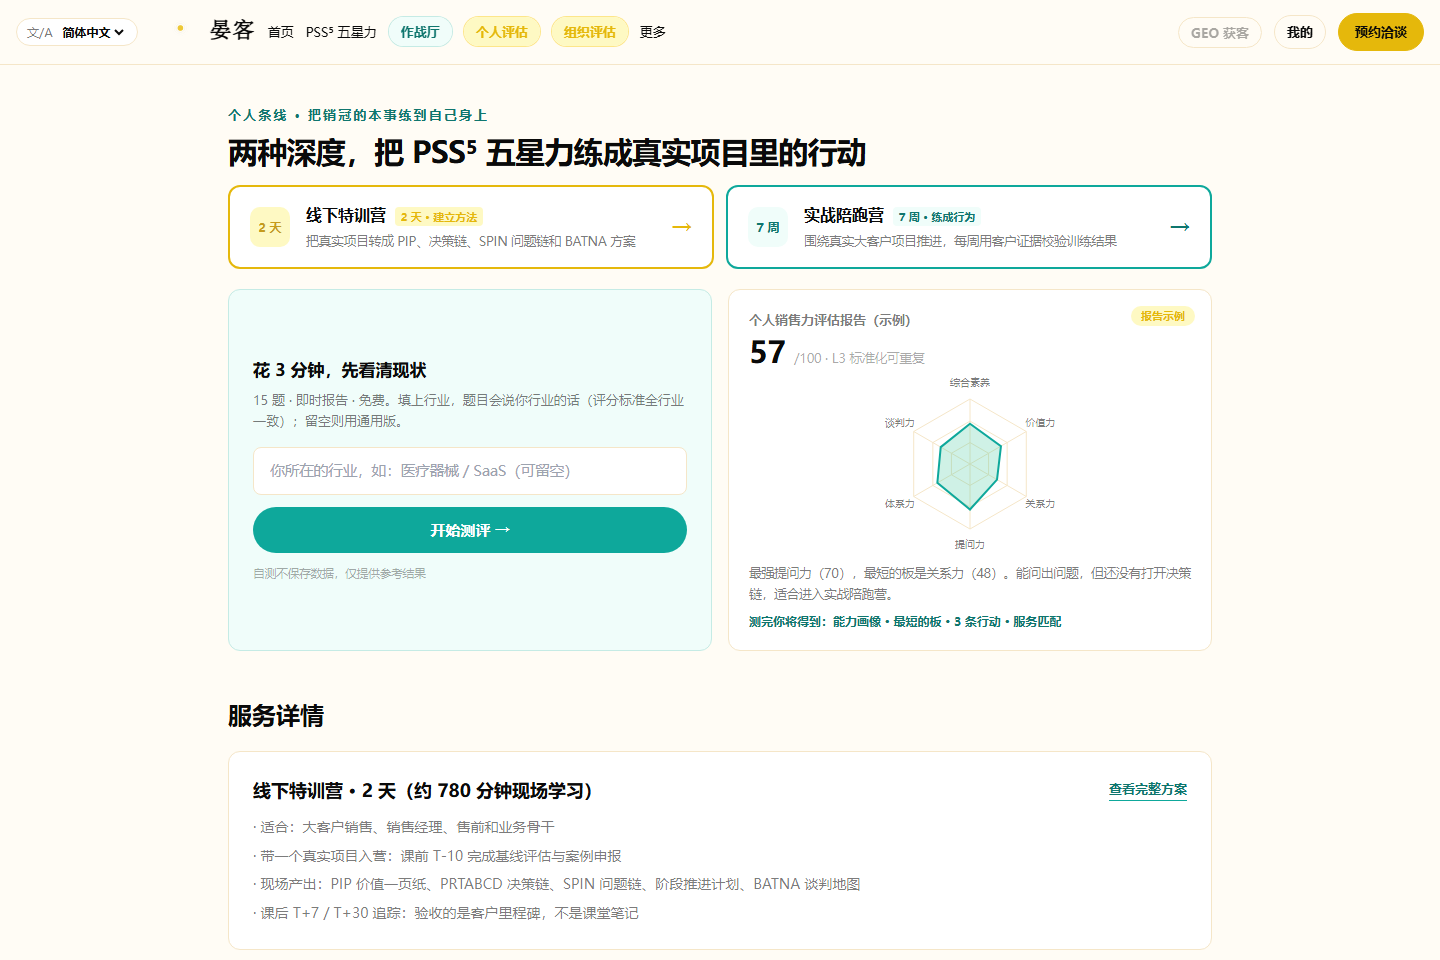Click the 谈判力 radar axis label
Screen dimensions: 1440x960
[900, 423]
